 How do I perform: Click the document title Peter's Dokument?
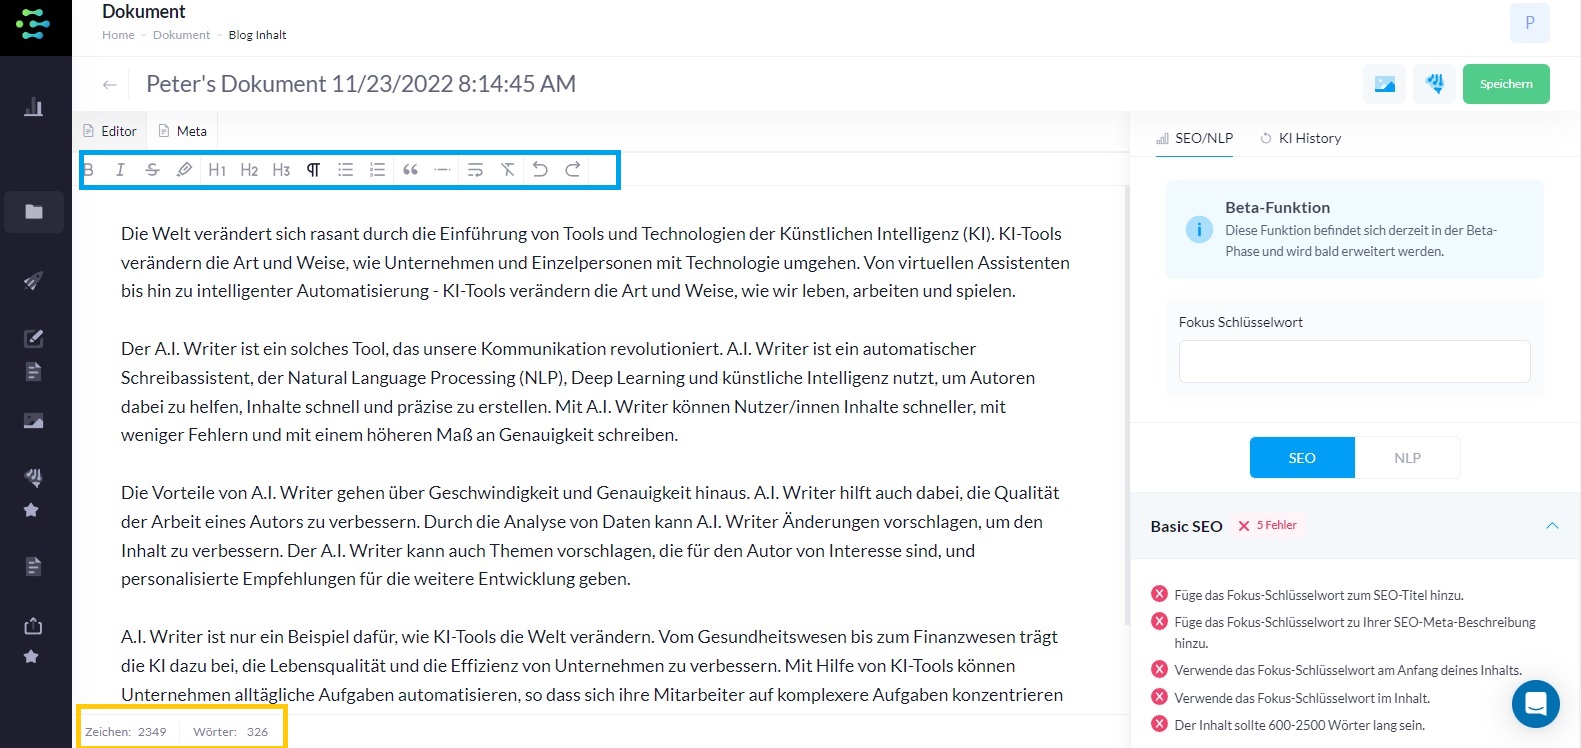click(x=361, y=84)
